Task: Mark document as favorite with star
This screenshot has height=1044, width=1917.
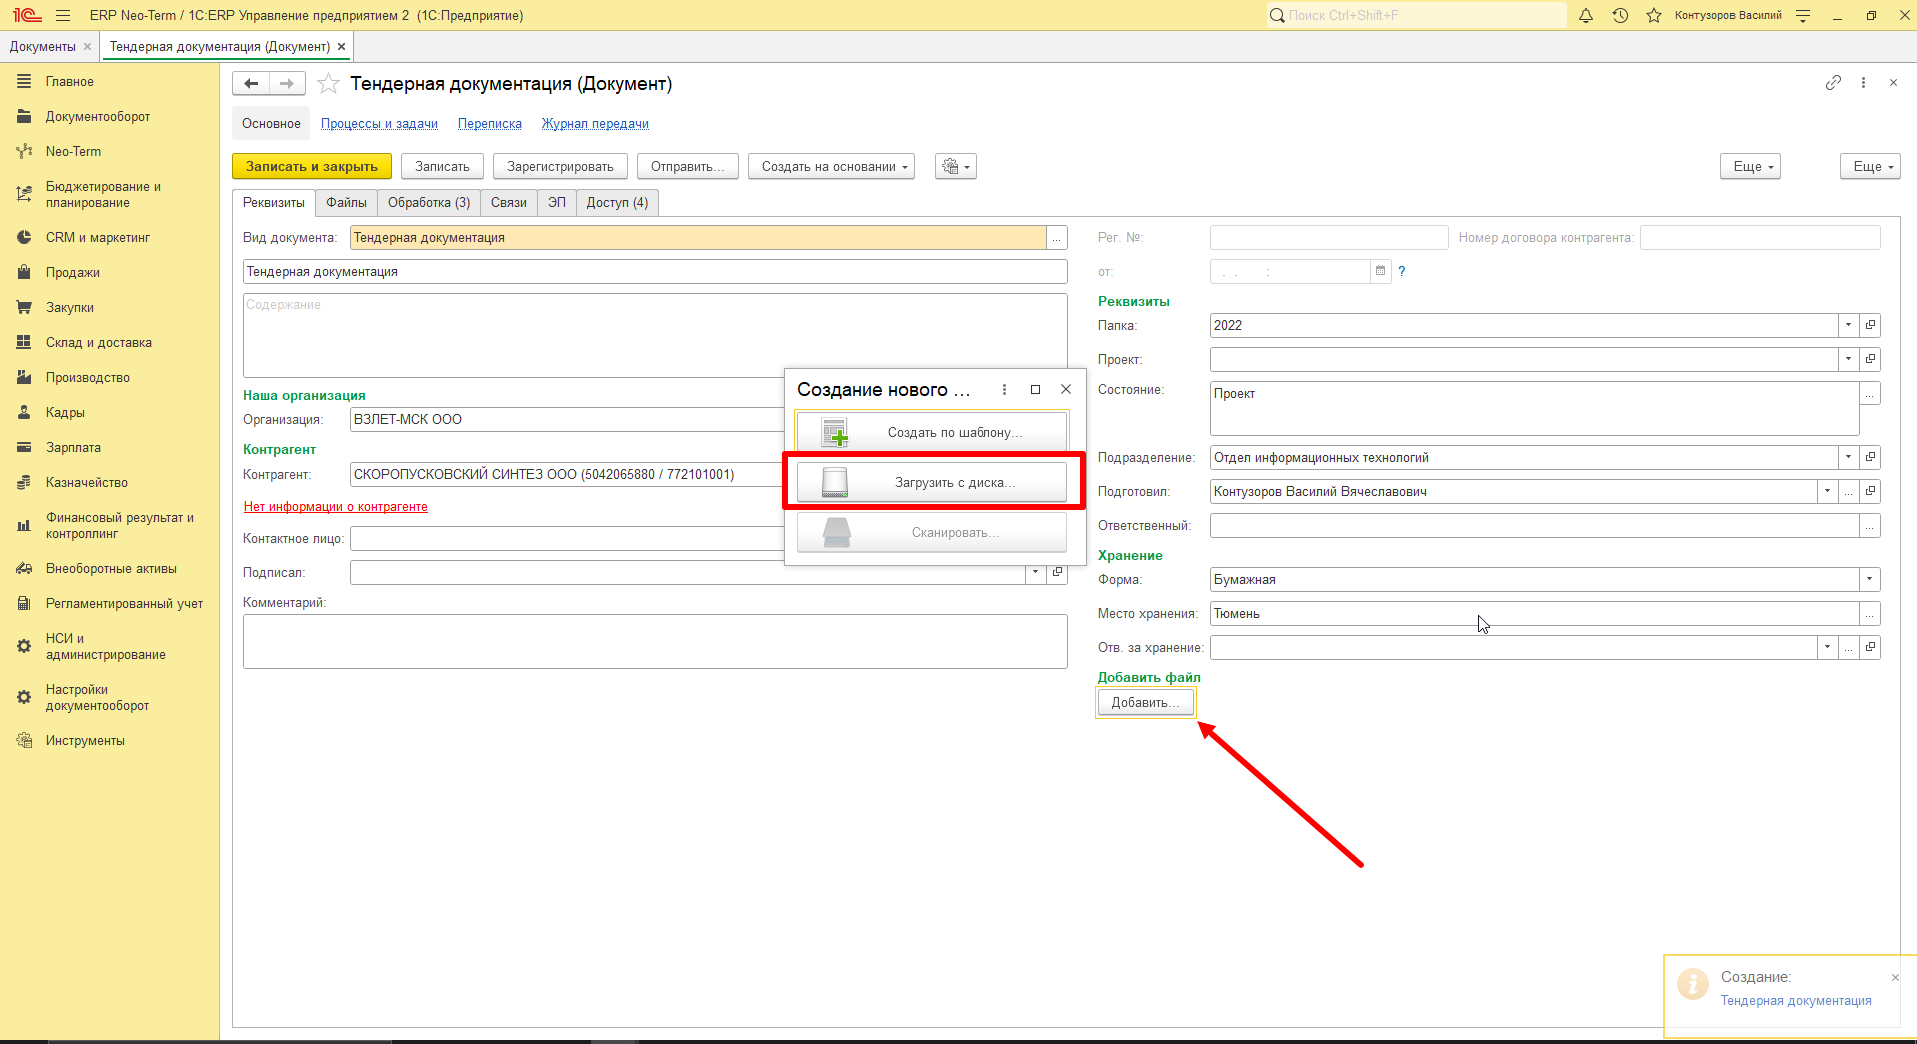Action: pos(328,84)
